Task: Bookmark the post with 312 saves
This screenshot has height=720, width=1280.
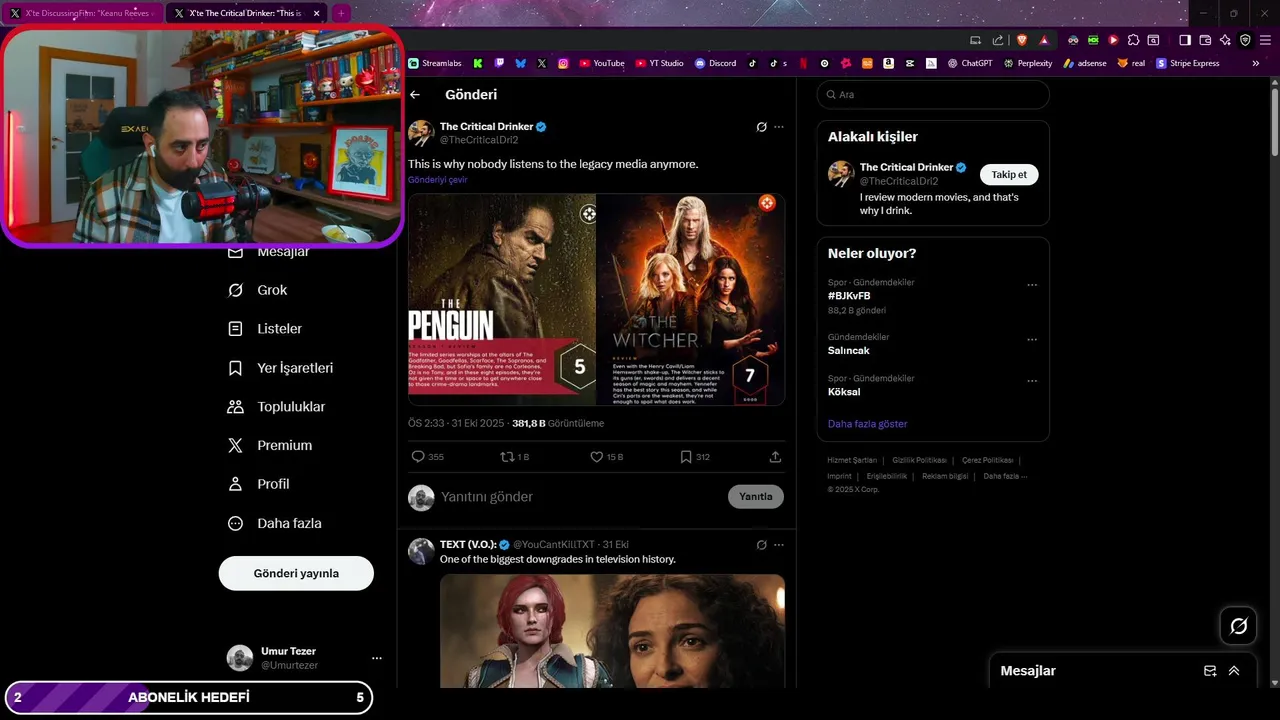Action: (x=695, y=457)
